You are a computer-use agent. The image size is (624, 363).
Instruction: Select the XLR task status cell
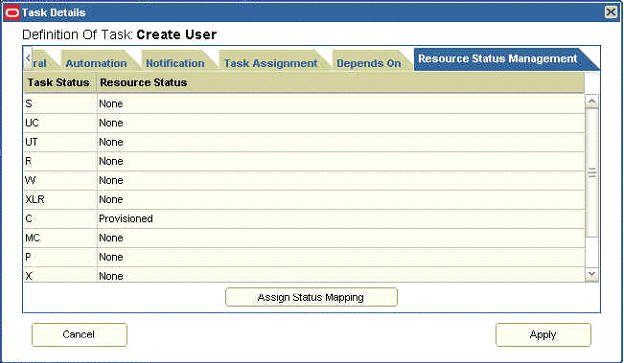[60, 199]
